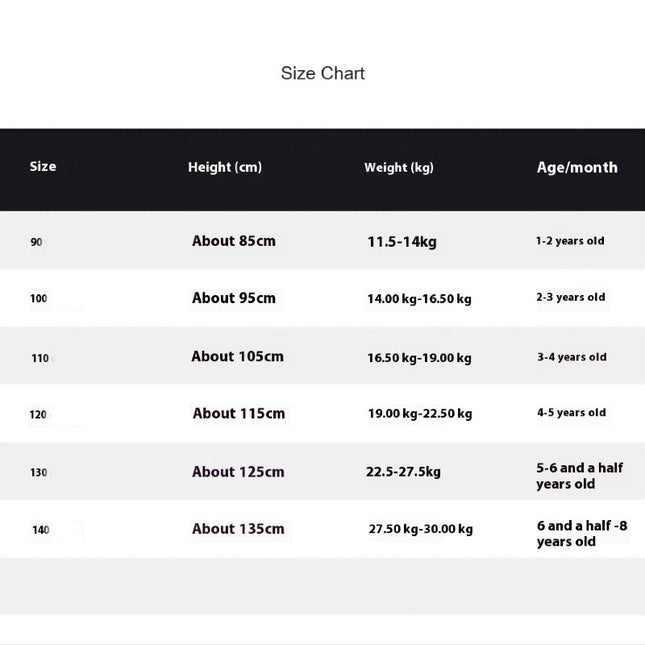Click the Size Chart title
645x645 pixels.
322,74
